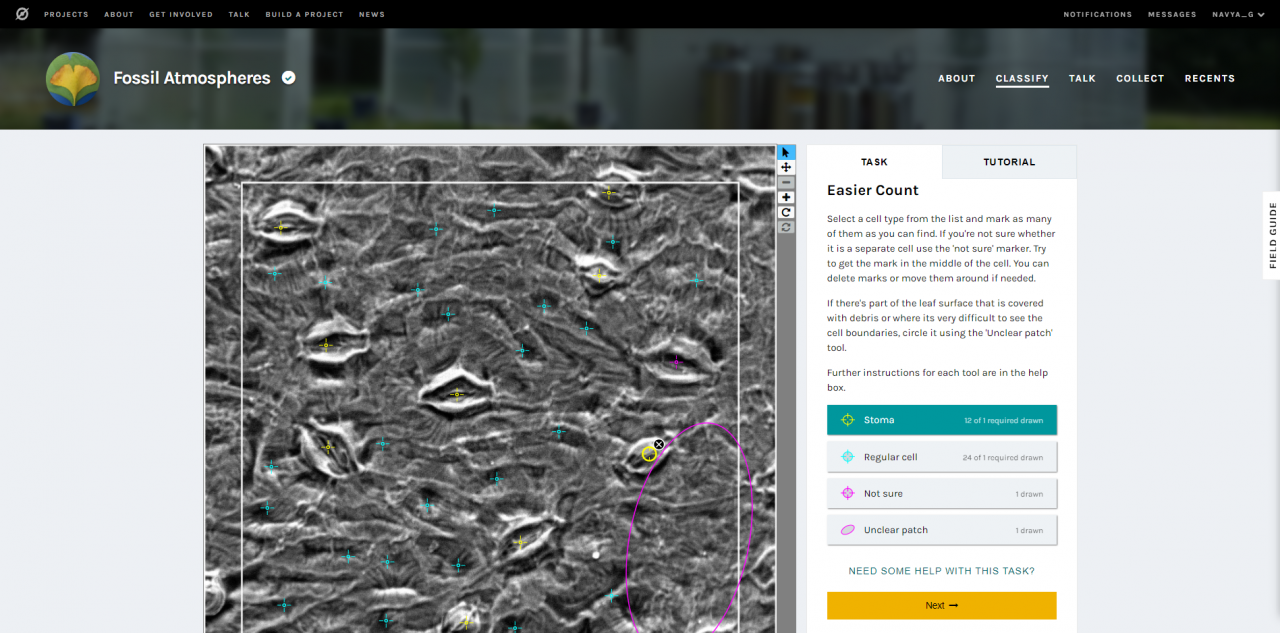Open 'Need some help with this task?'
Viewport: 1280px width, 633px height.
[942, 571]
